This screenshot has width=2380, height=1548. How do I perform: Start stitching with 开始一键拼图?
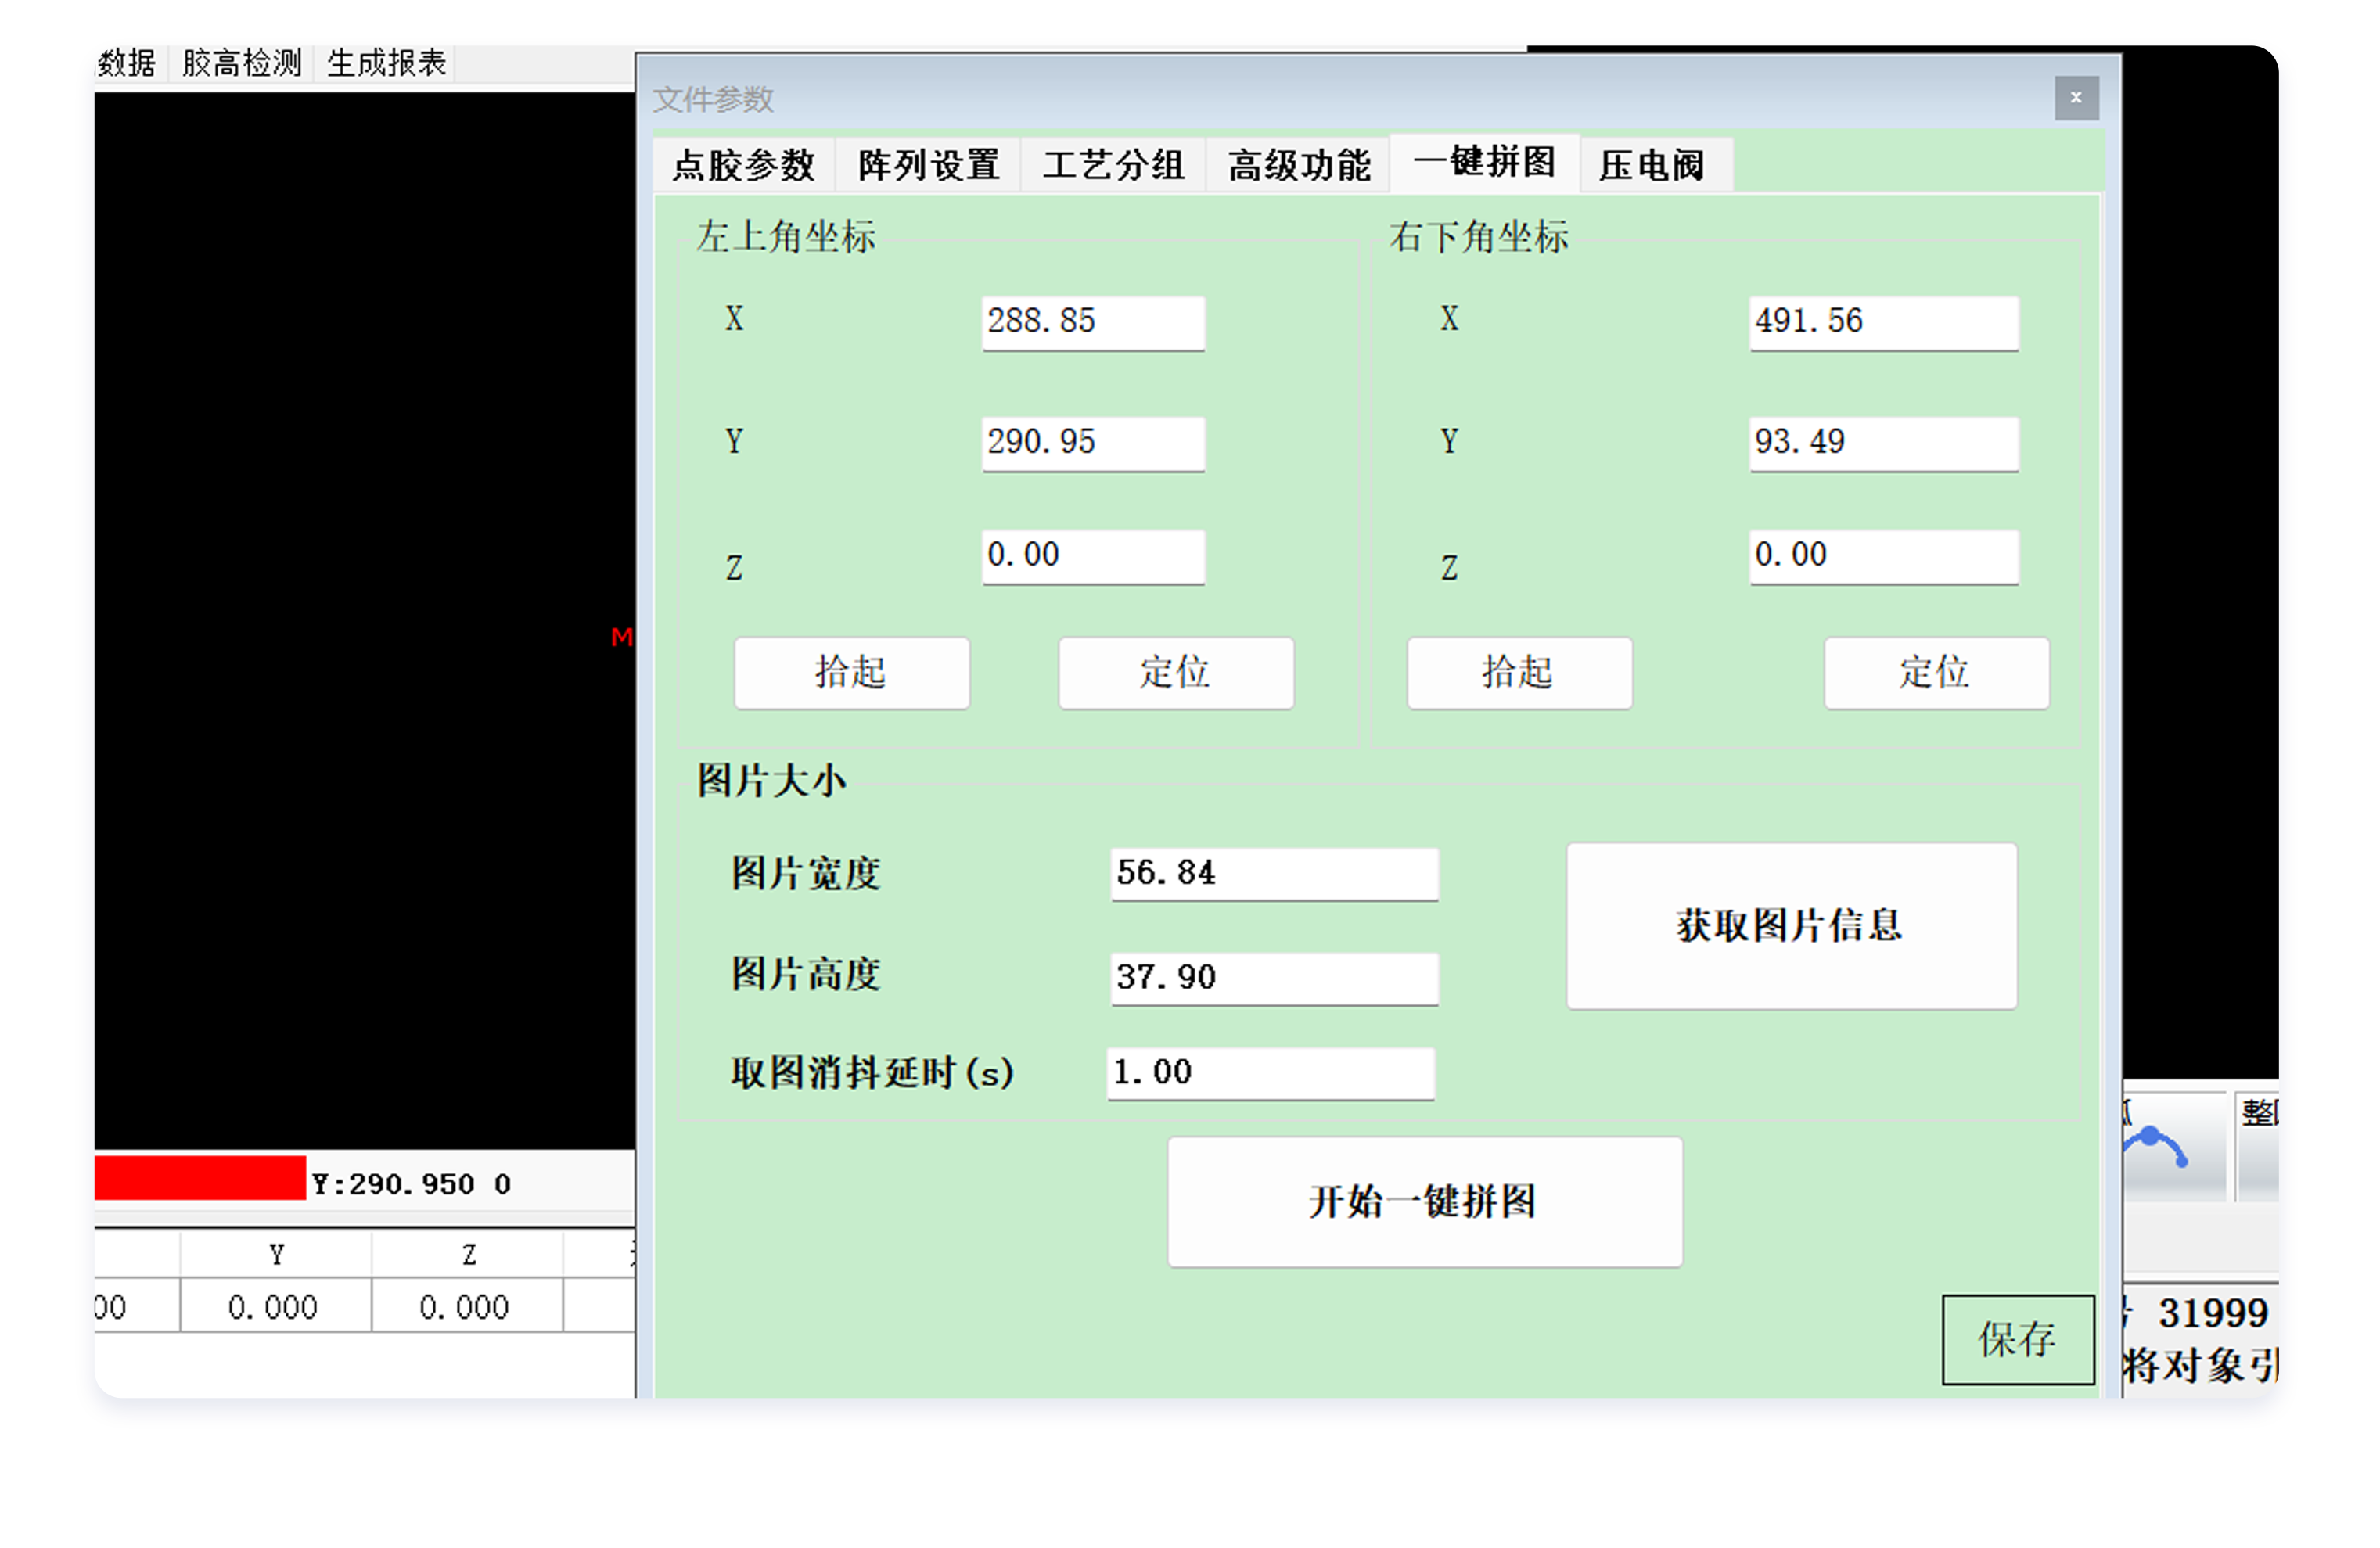1424,1203
